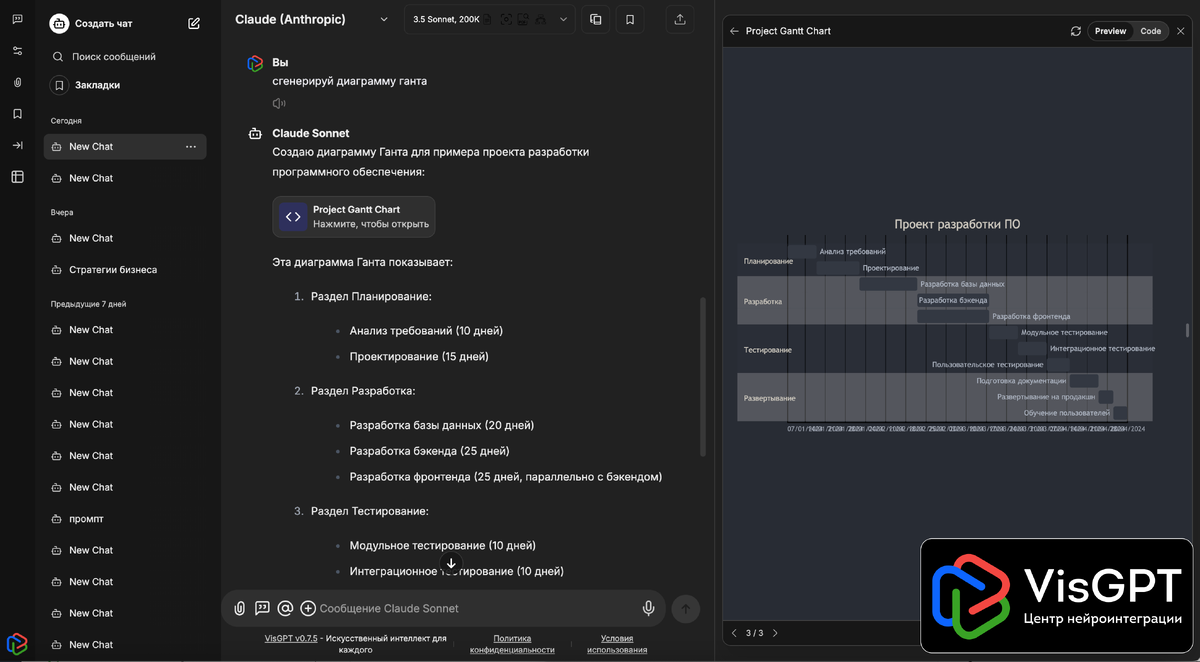This screenshot has width=1200, height=662.
Task: Click the Тестирование label in Gantt chart
Action: (767, 350)
